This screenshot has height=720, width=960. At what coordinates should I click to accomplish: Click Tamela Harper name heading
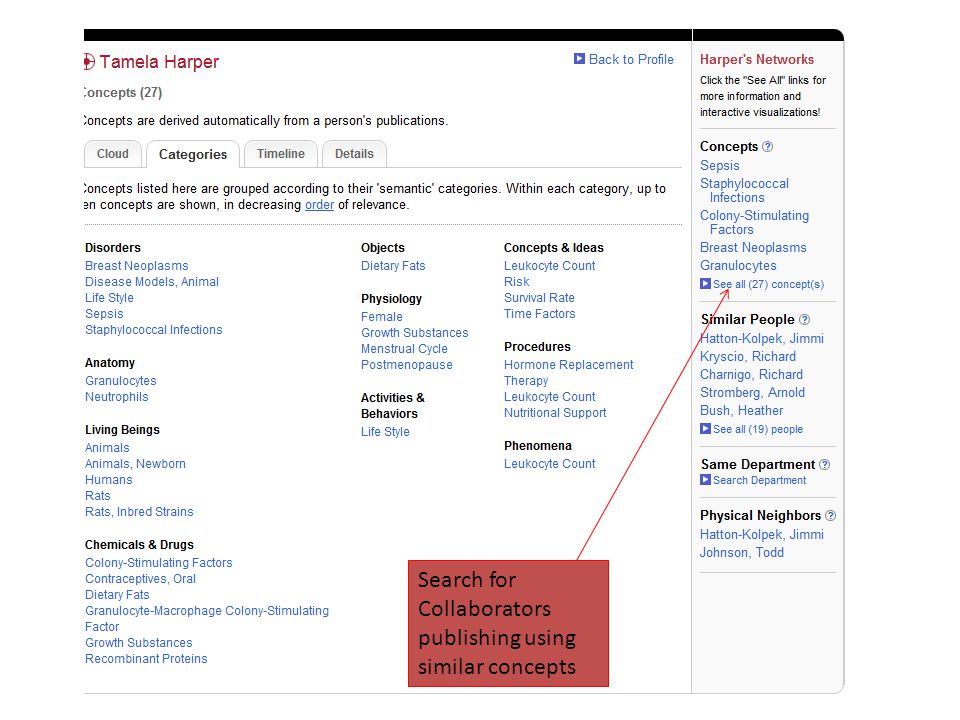[159, 62]
